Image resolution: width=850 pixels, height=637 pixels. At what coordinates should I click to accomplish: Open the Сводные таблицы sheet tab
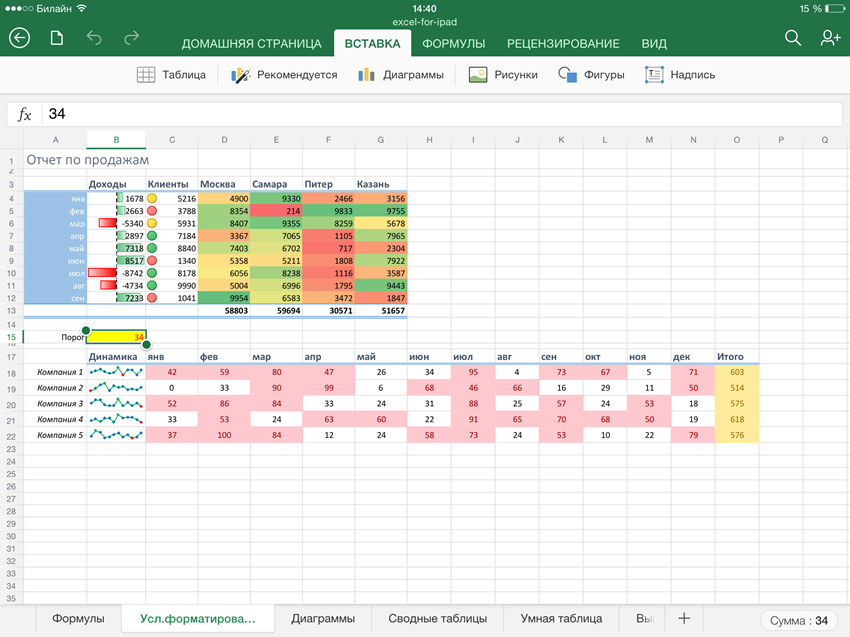pos(437,619)
